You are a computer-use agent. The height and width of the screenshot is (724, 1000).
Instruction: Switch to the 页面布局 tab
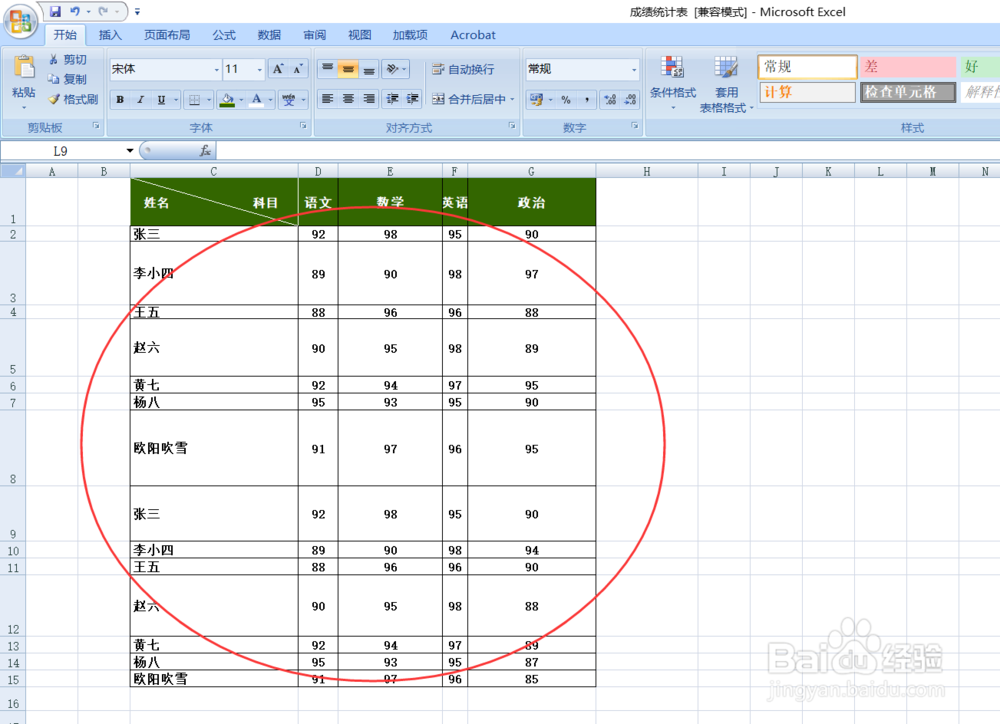[x=167, y=35]
